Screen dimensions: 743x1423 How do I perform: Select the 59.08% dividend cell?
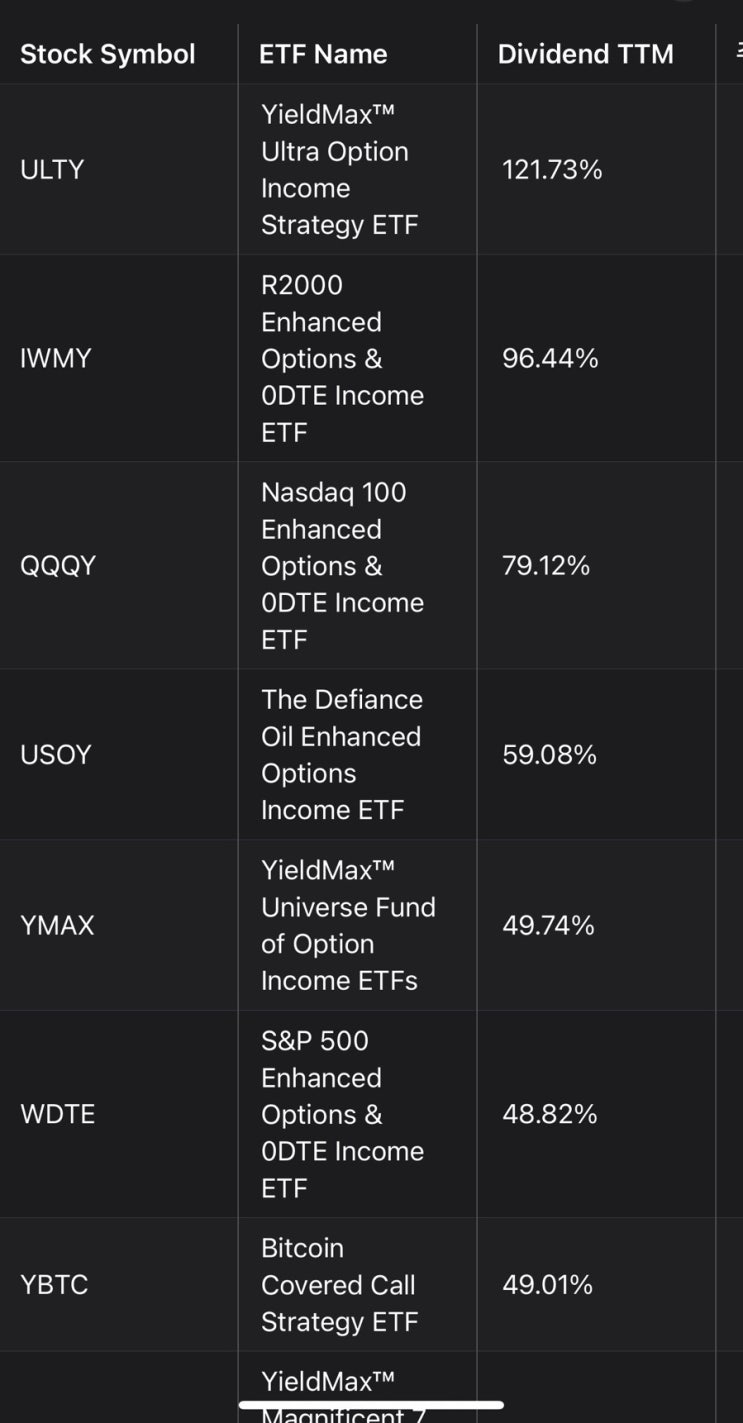(x=549, y=755)
